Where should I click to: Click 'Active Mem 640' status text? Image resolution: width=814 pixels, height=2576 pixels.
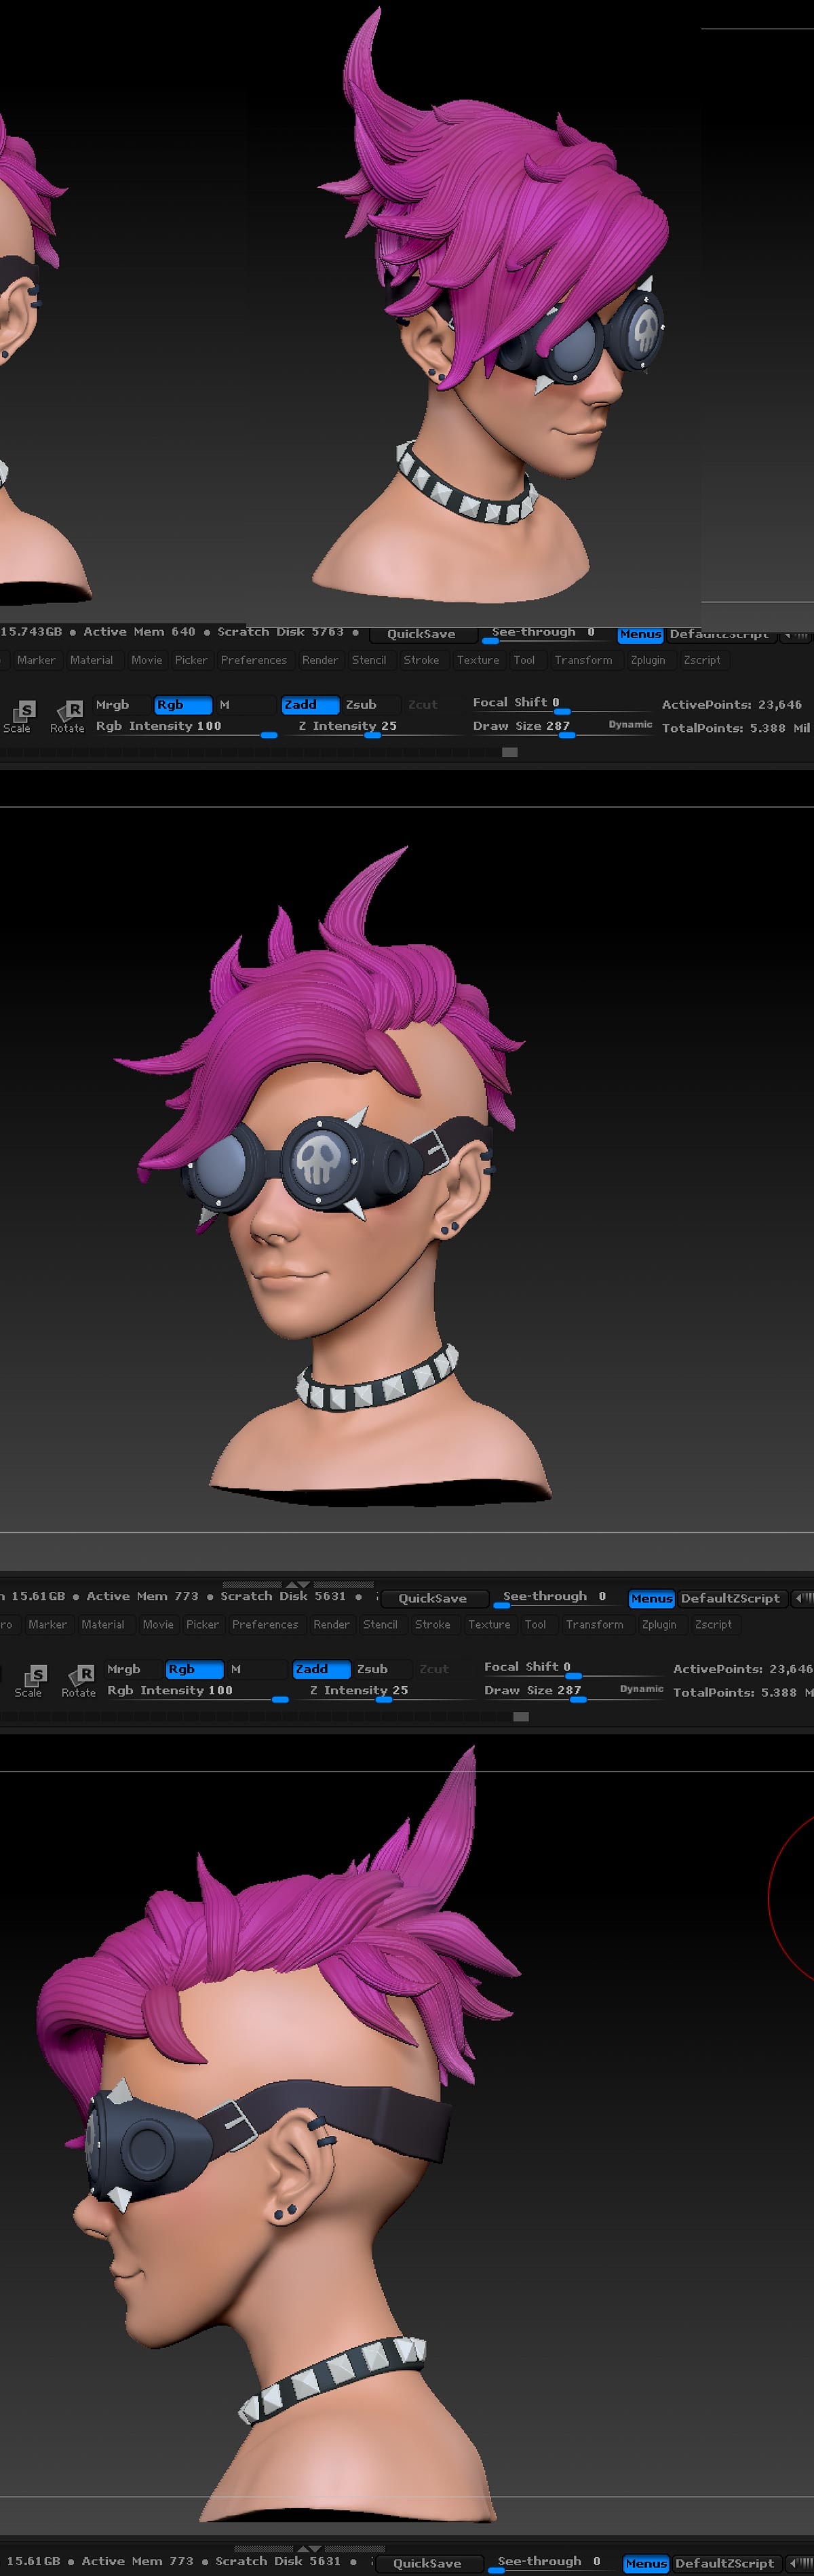[139, 632]
